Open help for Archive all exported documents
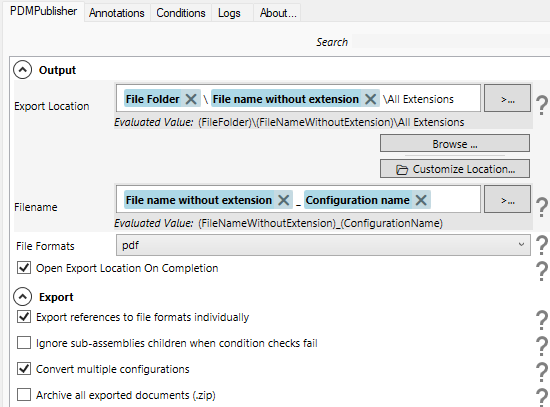This screenshot has width=550, height=407. 542,398
